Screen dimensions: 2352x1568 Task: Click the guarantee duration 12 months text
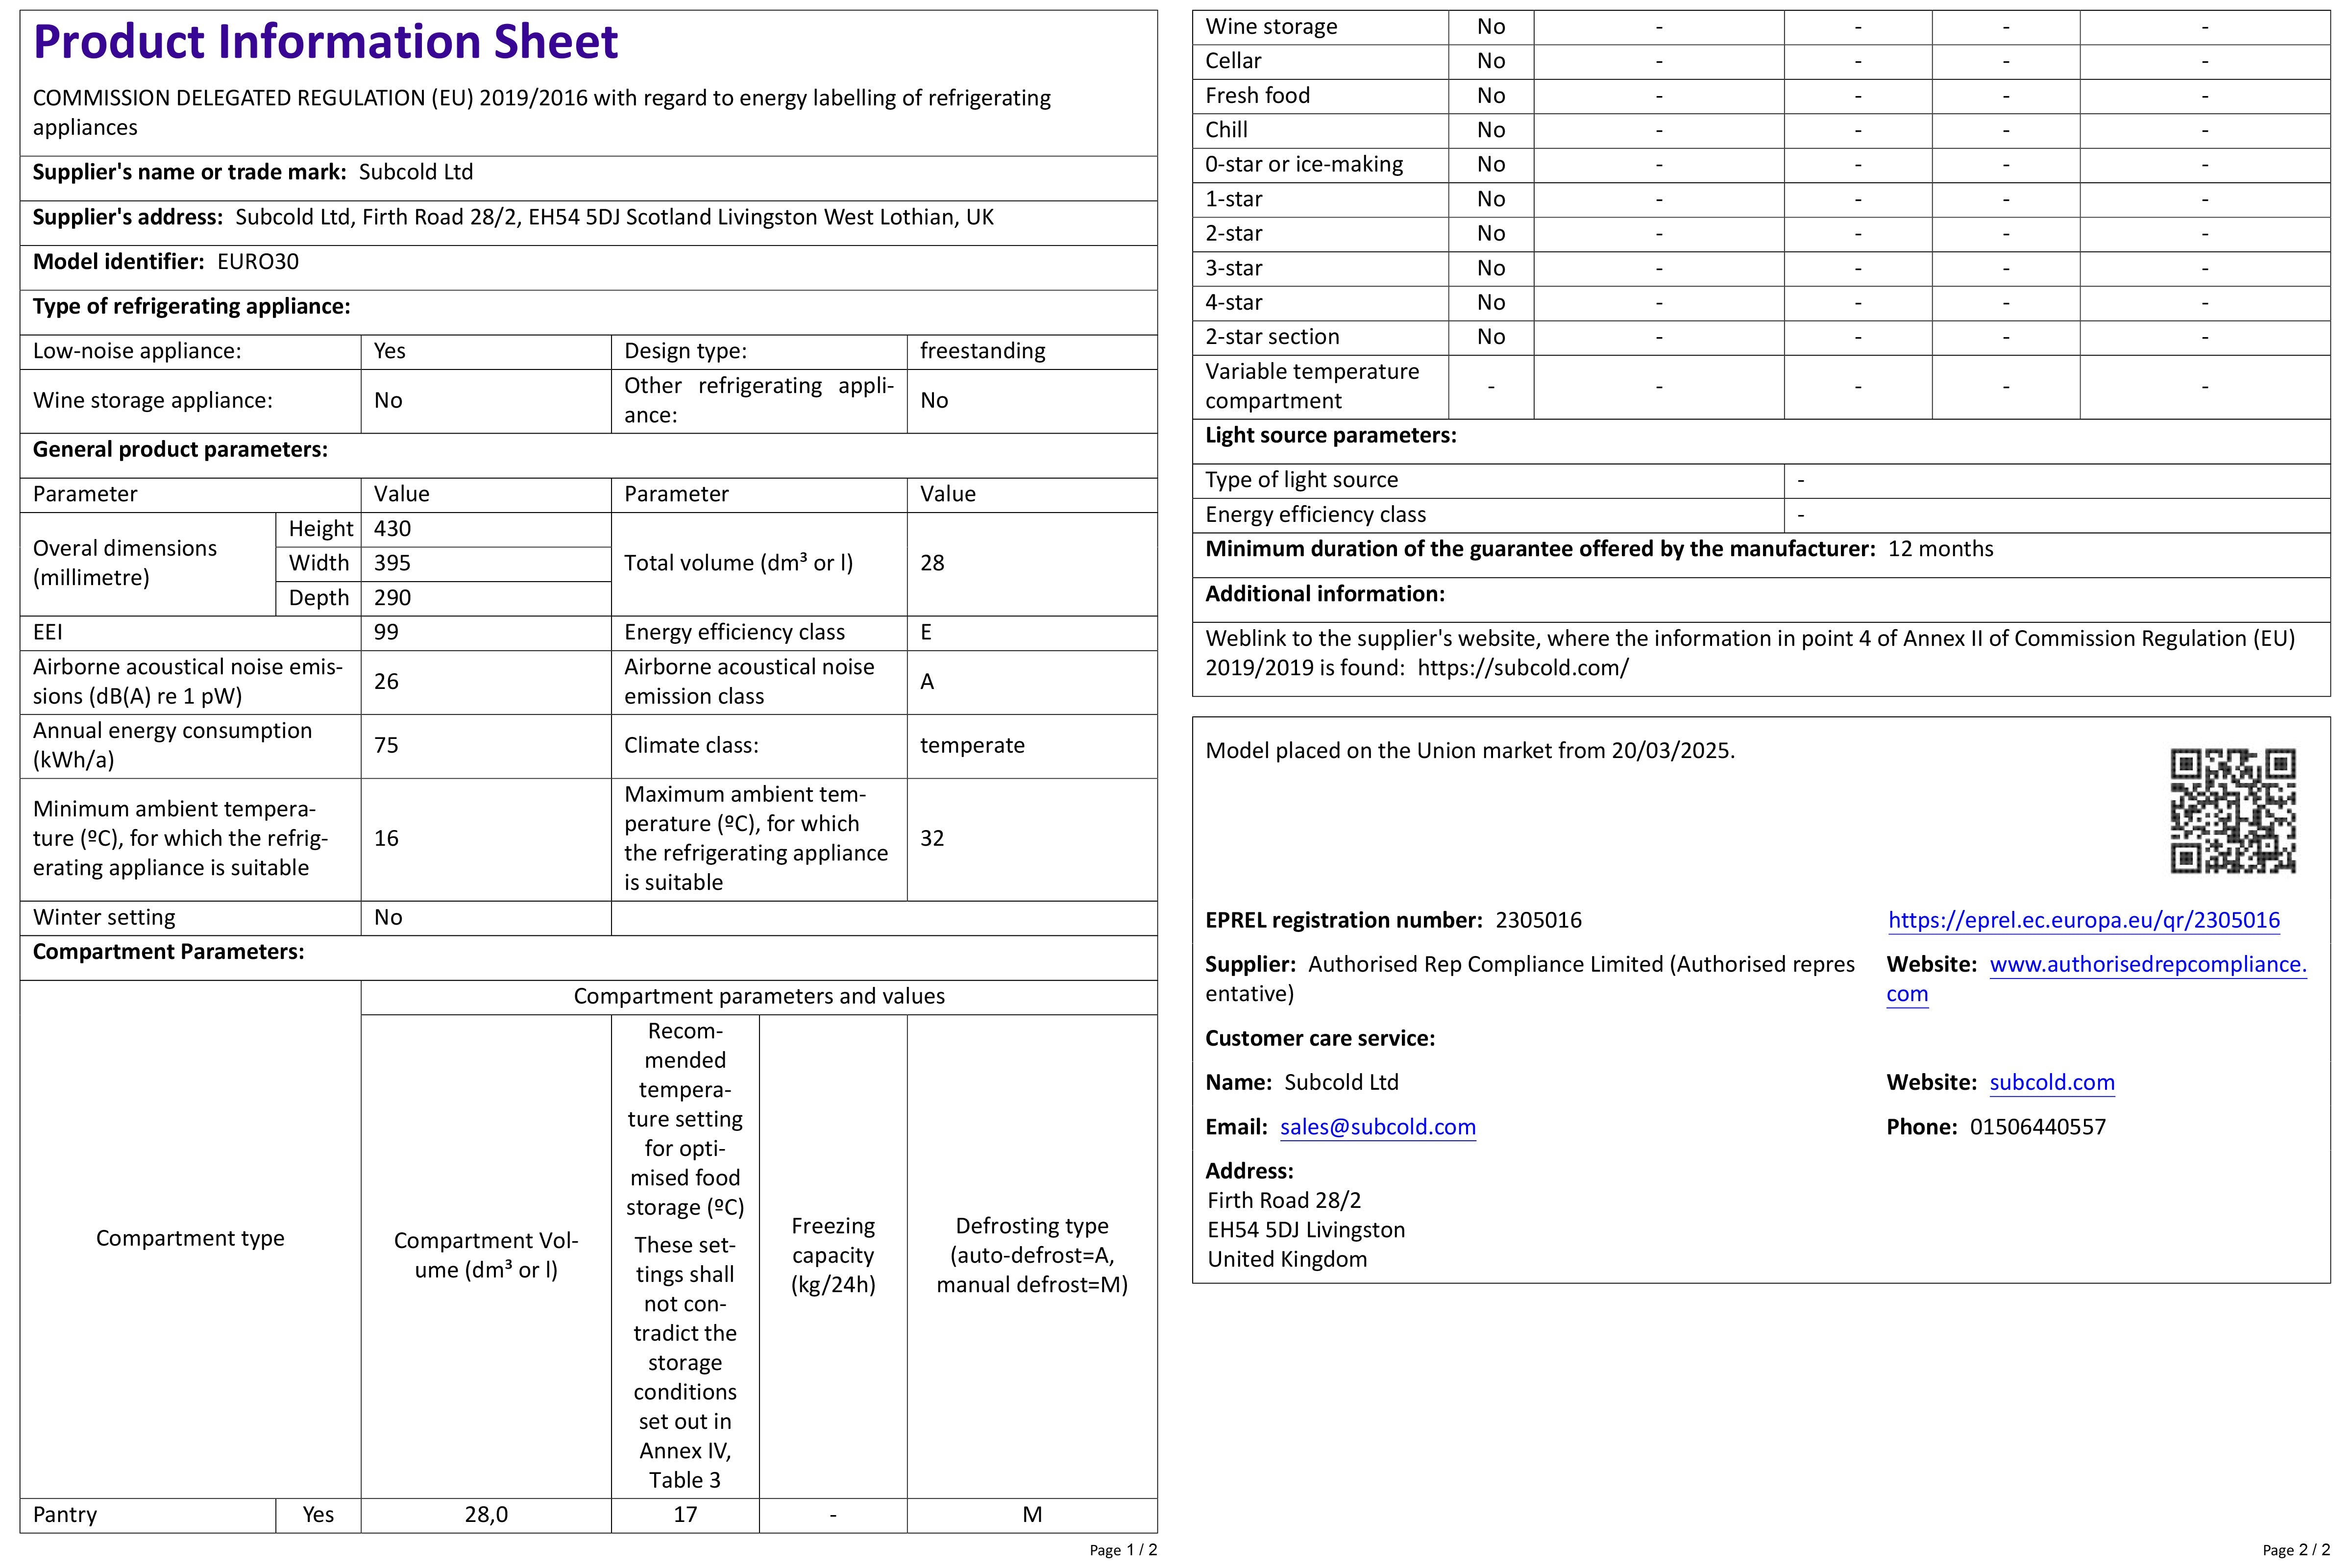coord(1940,549)
